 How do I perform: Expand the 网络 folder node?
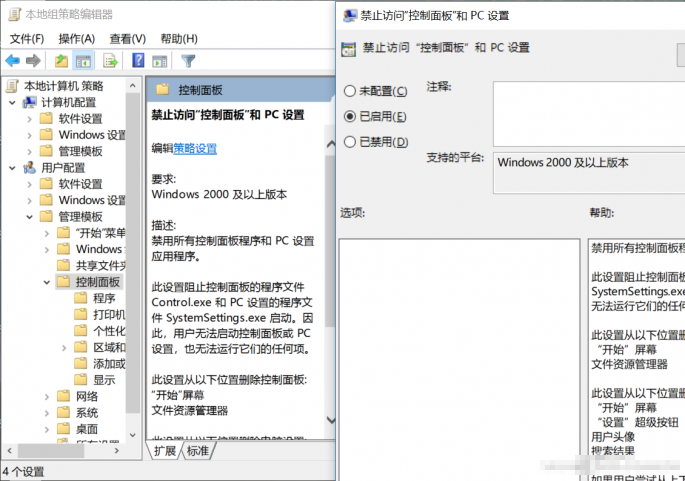pyautogui.click(x=47, y=396)
